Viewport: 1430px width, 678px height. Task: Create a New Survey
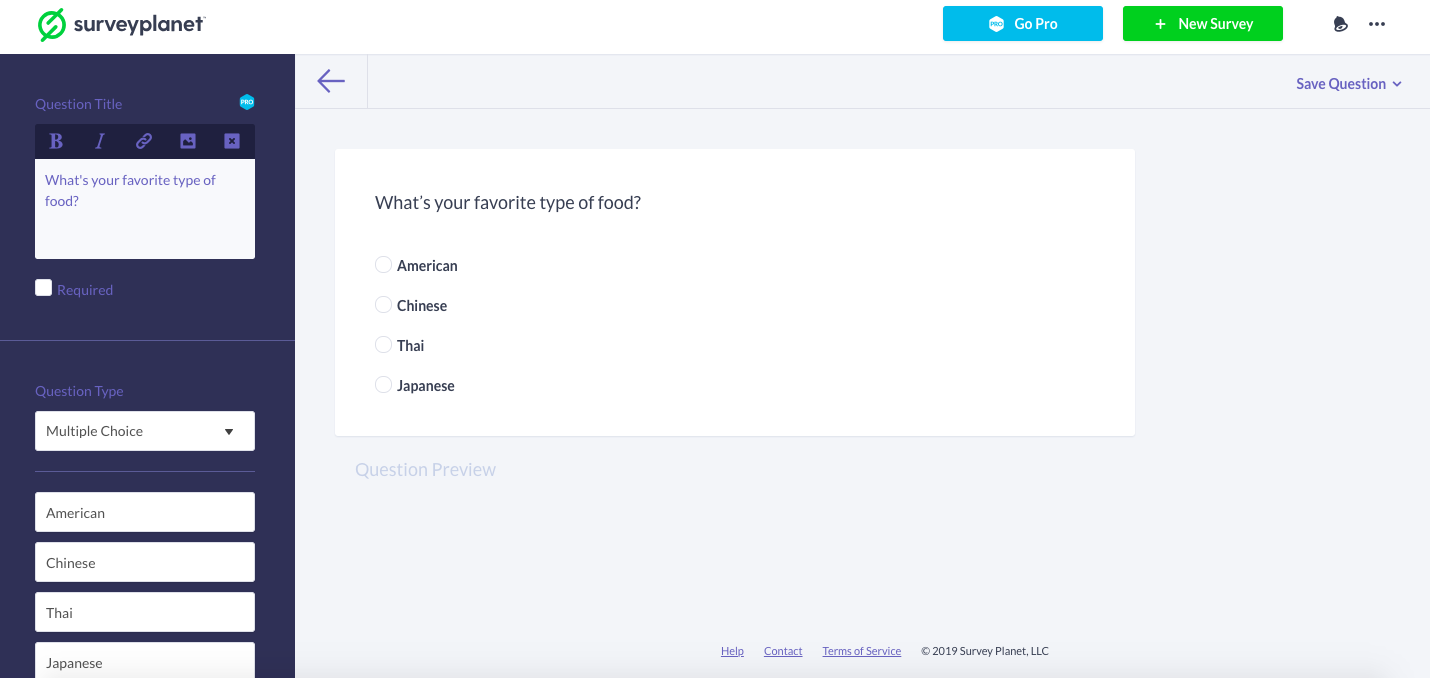[x=1202, y=24]
